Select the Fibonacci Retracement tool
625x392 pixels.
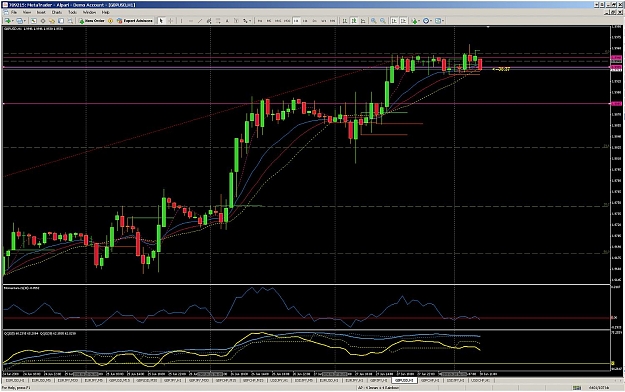point(218,21)
